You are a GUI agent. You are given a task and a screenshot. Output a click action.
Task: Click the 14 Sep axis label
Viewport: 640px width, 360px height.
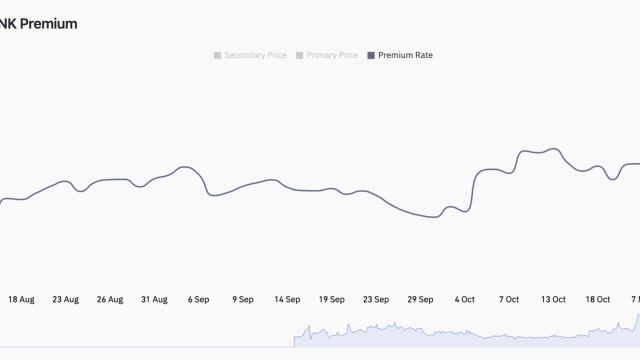coord(287,300)
